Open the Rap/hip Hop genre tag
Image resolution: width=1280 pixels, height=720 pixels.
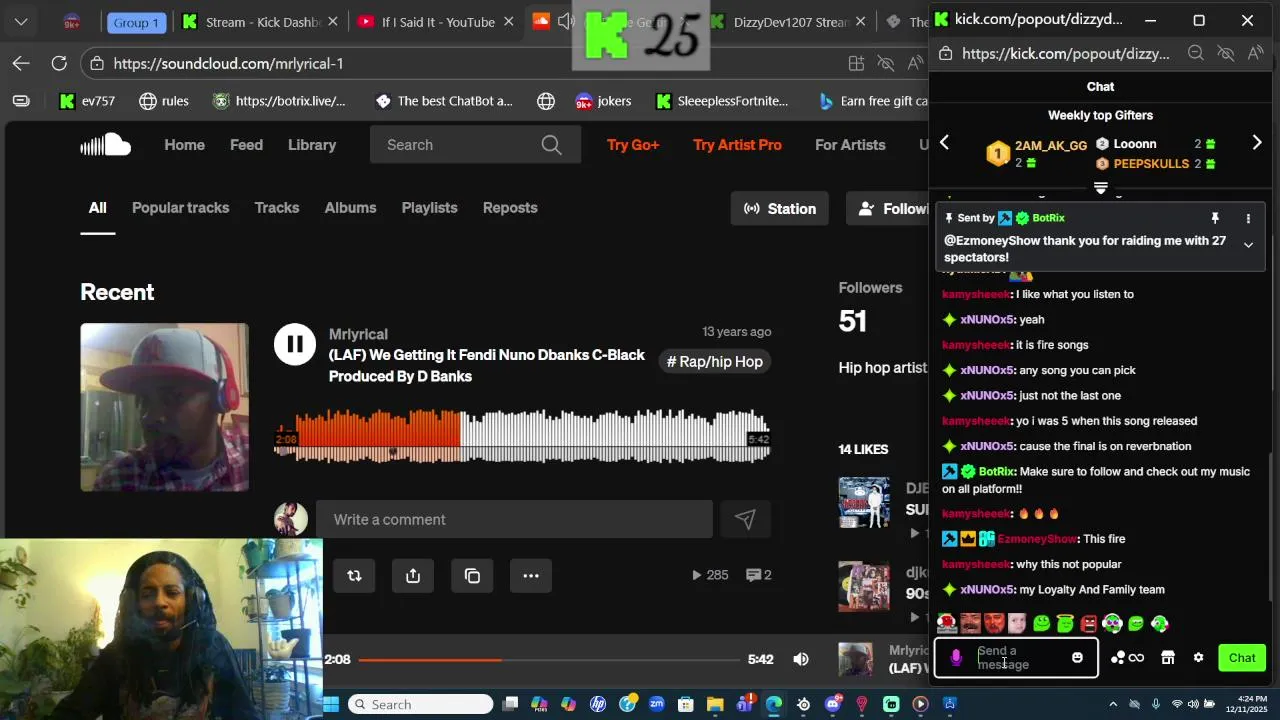point(714,362)
